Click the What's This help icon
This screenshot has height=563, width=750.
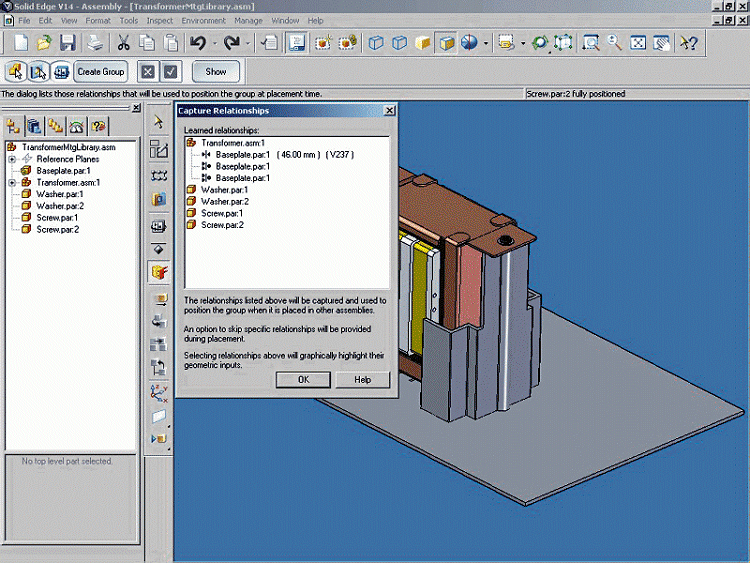point(689,43)
